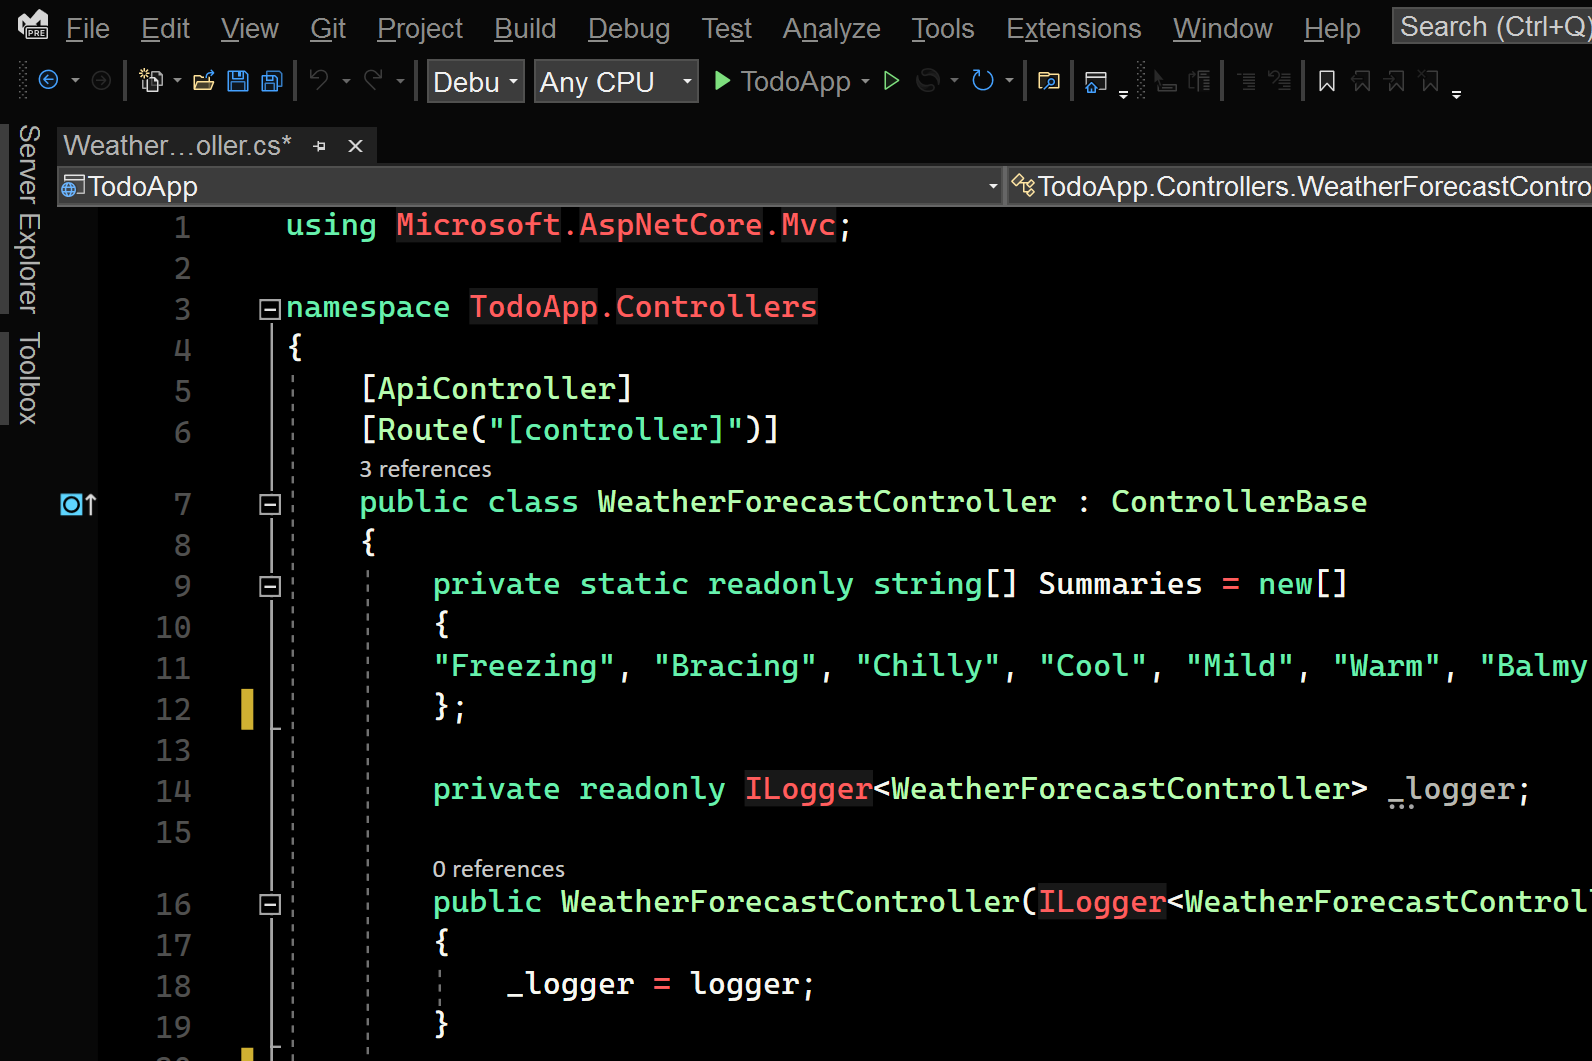Open the Build menu
The width and height of the screenshot is (1592, 1061).
click(525, 29)
